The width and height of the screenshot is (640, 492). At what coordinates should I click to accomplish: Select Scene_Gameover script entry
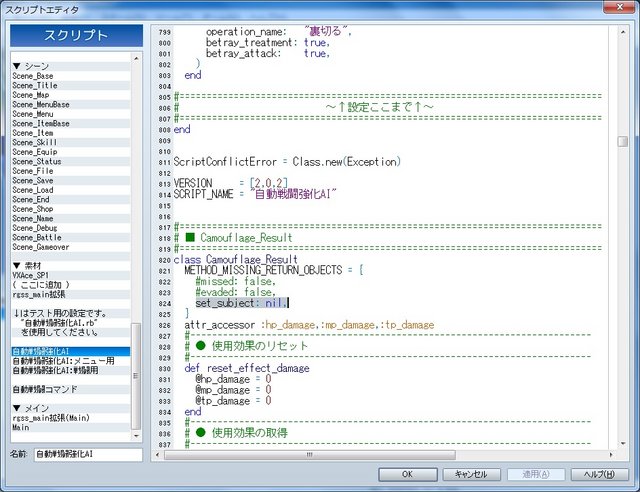point(71,247)
